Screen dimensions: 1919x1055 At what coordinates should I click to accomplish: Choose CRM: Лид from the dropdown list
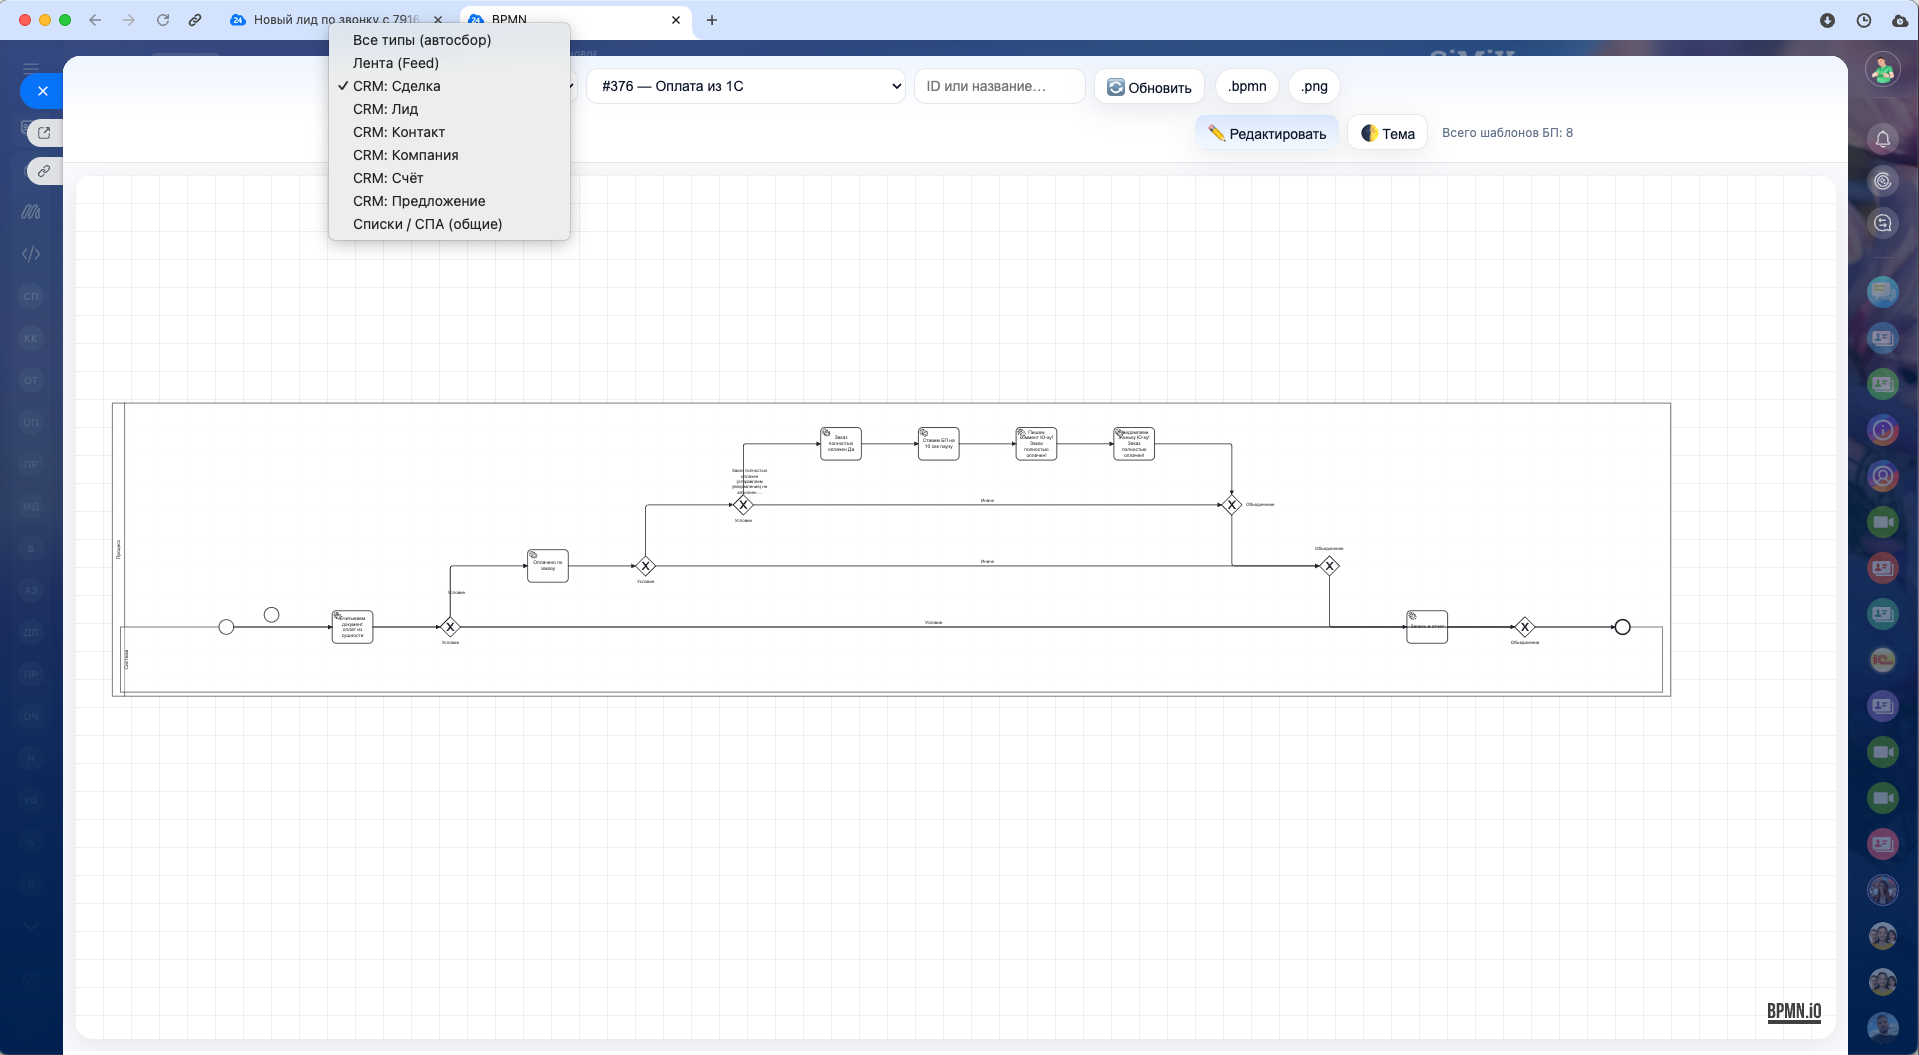click(x=385, y=109)
